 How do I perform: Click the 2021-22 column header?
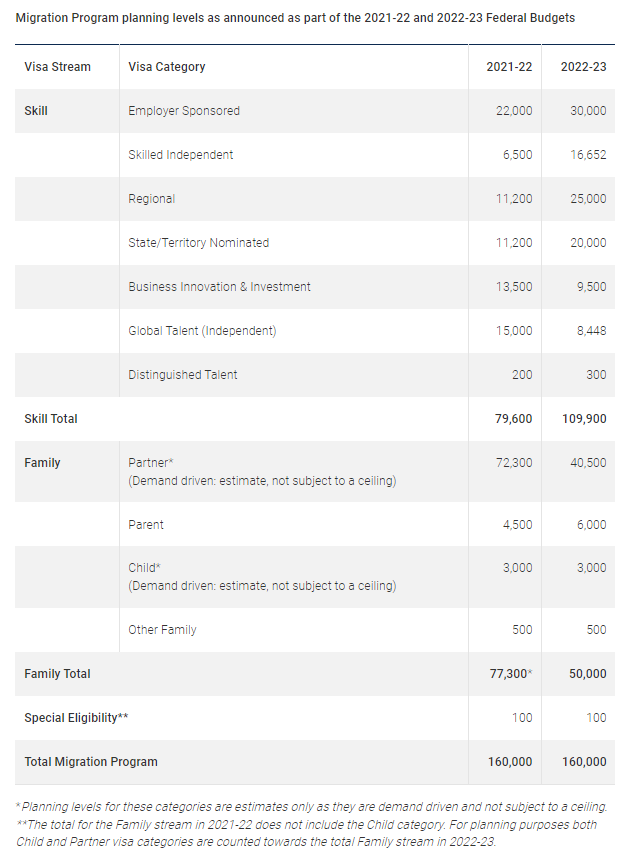[509, 67]
